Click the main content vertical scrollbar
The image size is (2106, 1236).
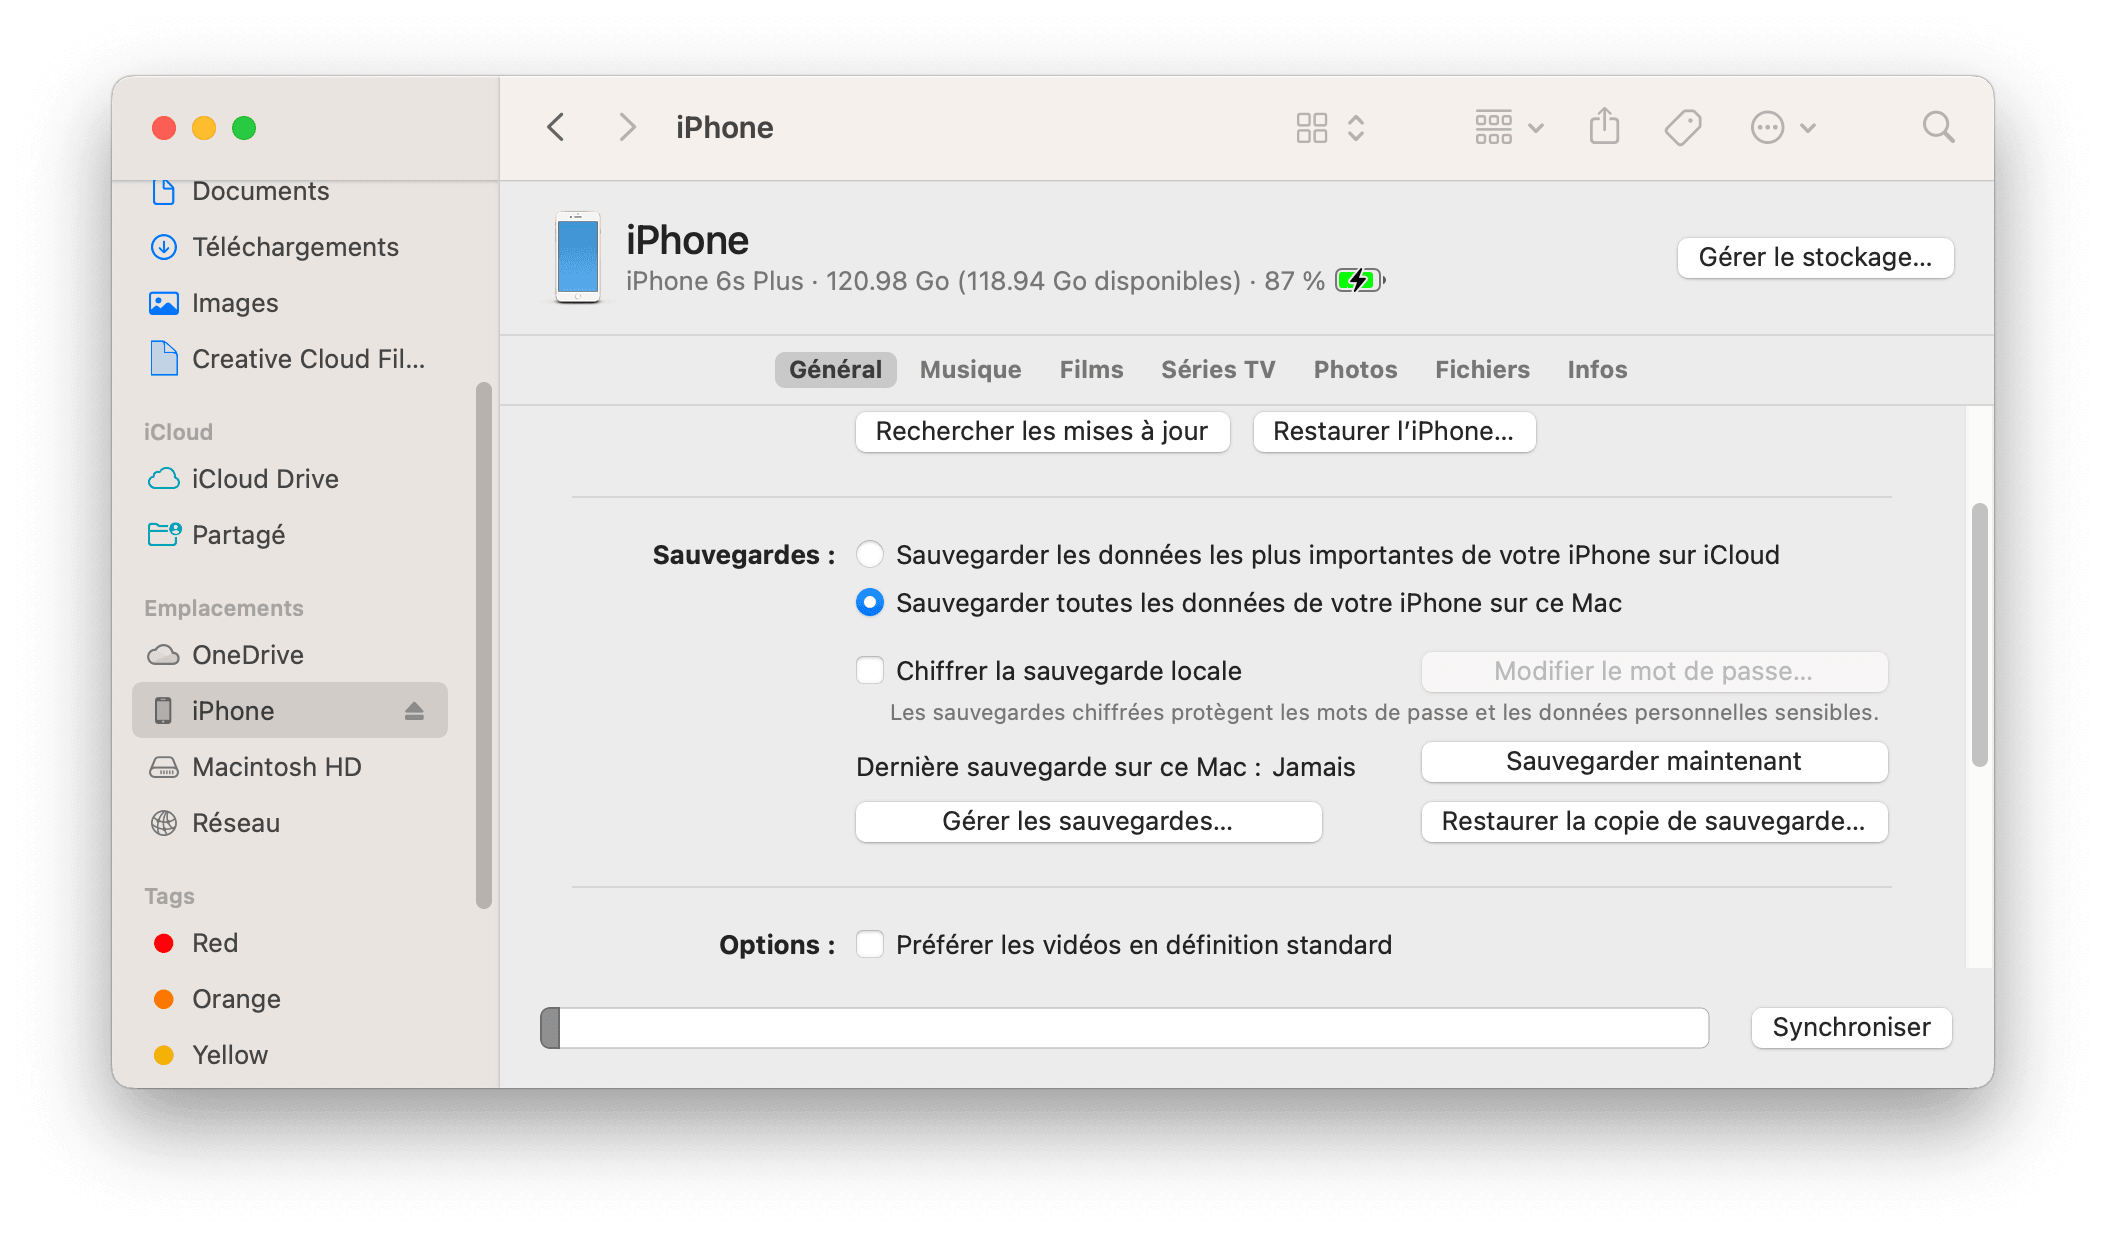point(1979,635)
